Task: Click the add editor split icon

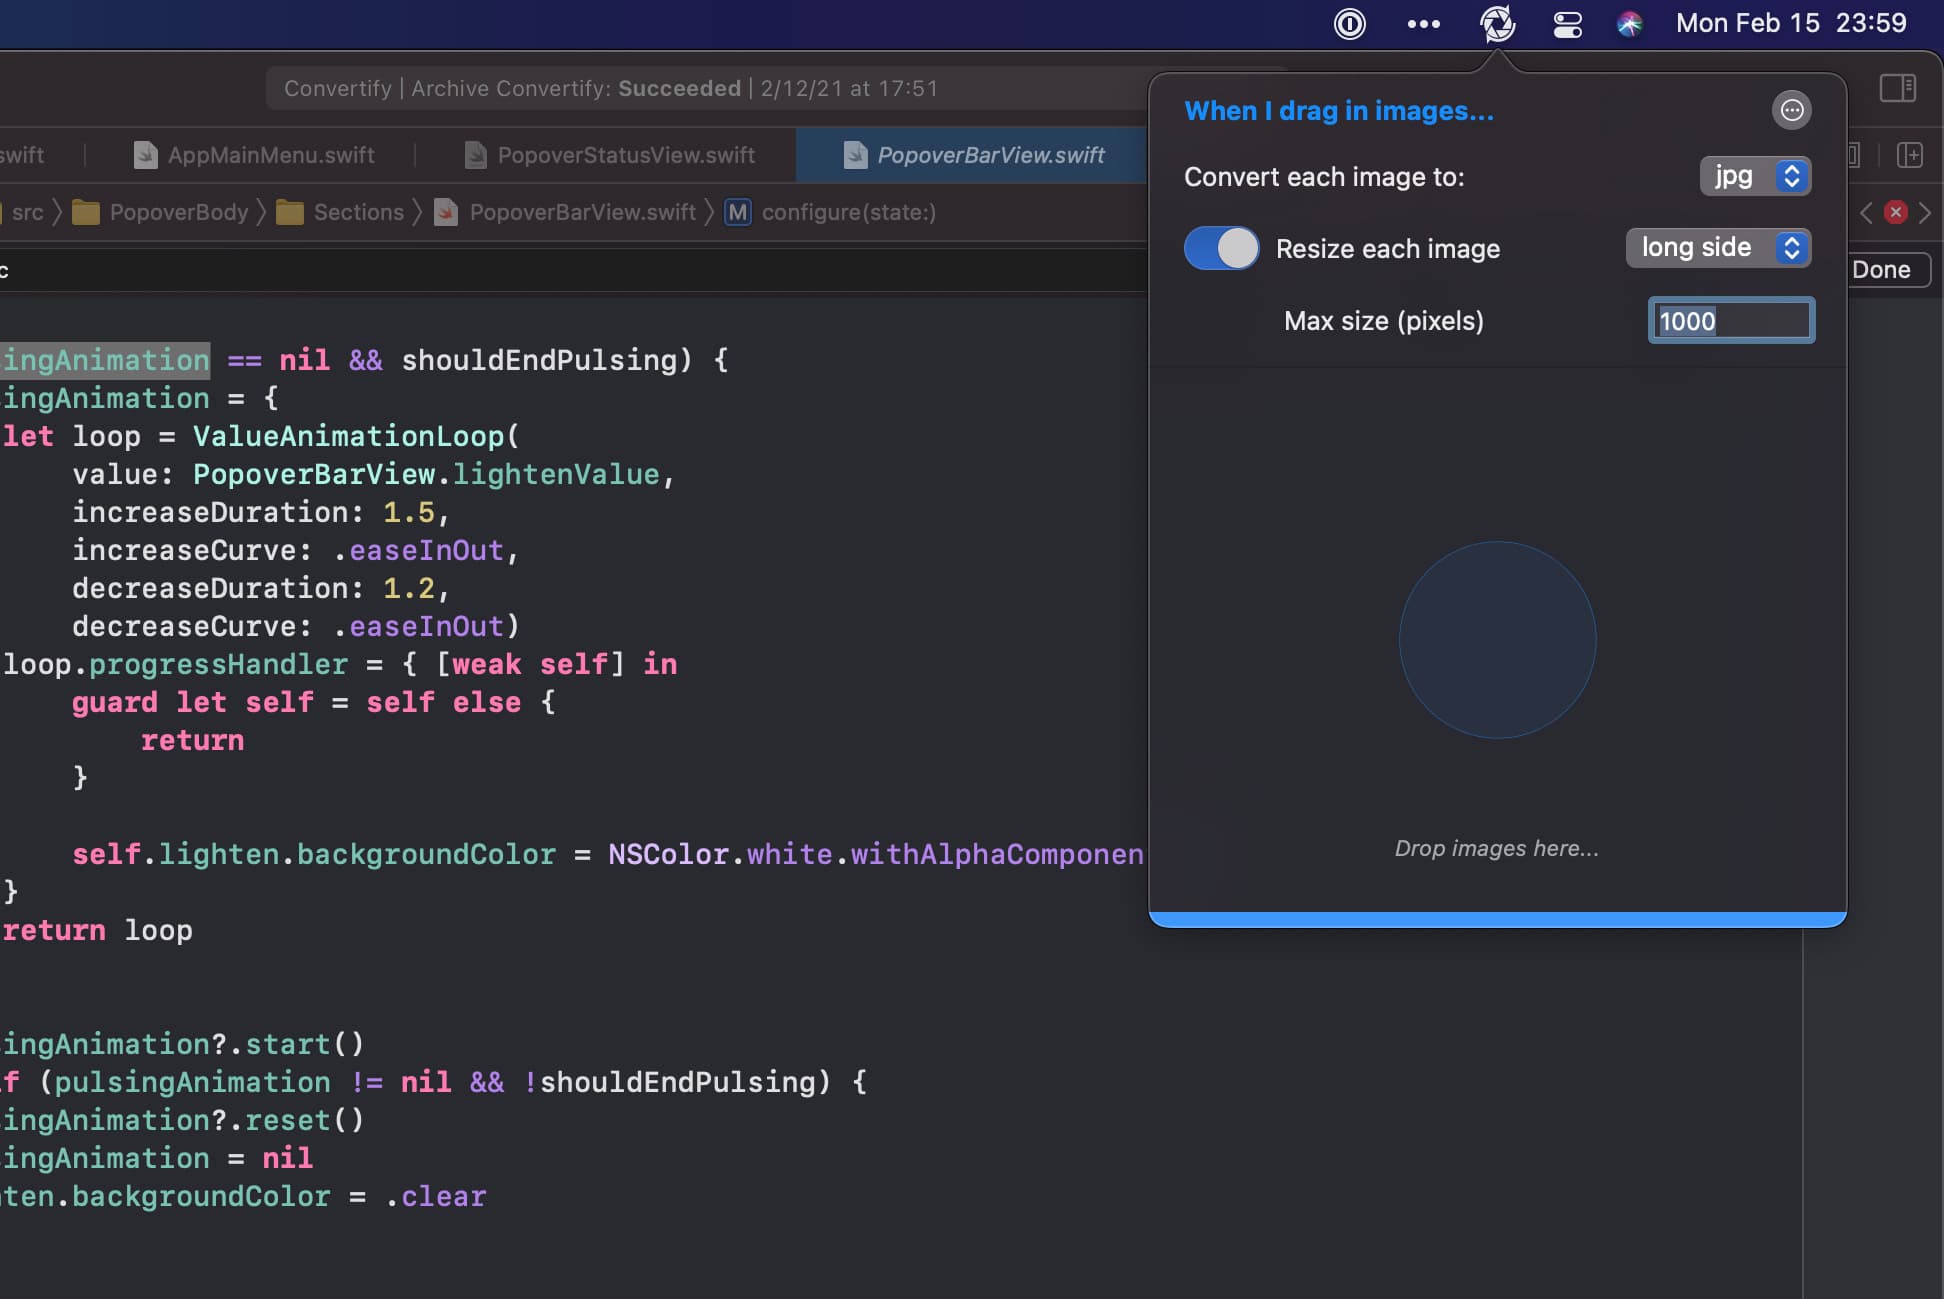Action: [1909, 155]
